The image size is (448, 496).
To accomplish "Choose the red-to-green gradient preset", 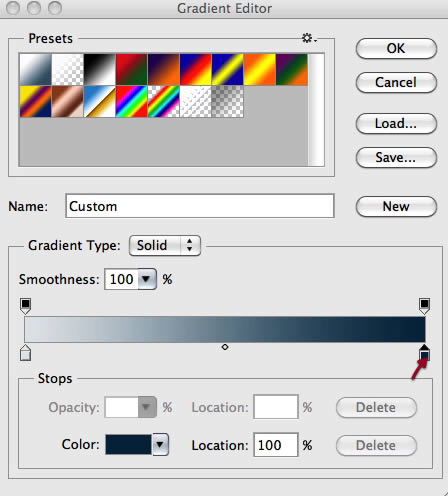I will pos(131,70).
